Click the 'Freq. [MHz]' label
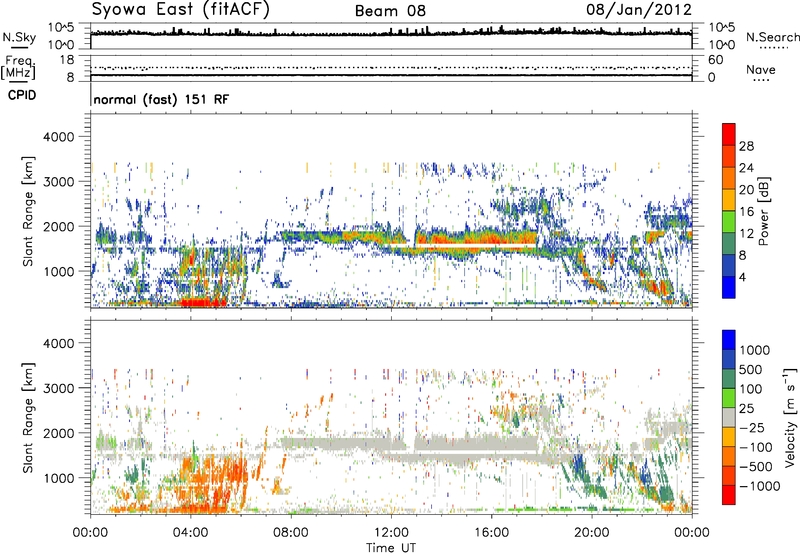The height and width of the screenshot is (554, 800). click(x=18, y=68)
